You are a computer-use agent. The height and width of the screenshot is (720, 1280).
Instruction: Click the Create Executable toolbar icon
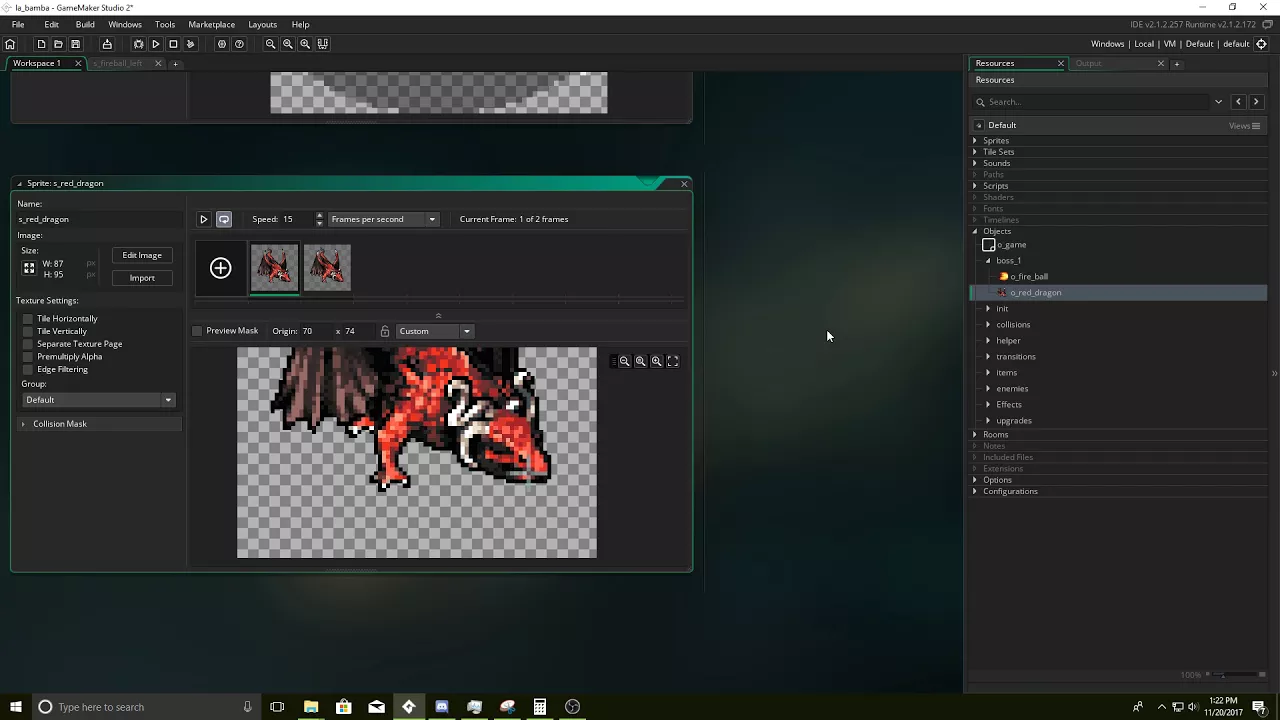pyautogui.click(x=107, y=44)
